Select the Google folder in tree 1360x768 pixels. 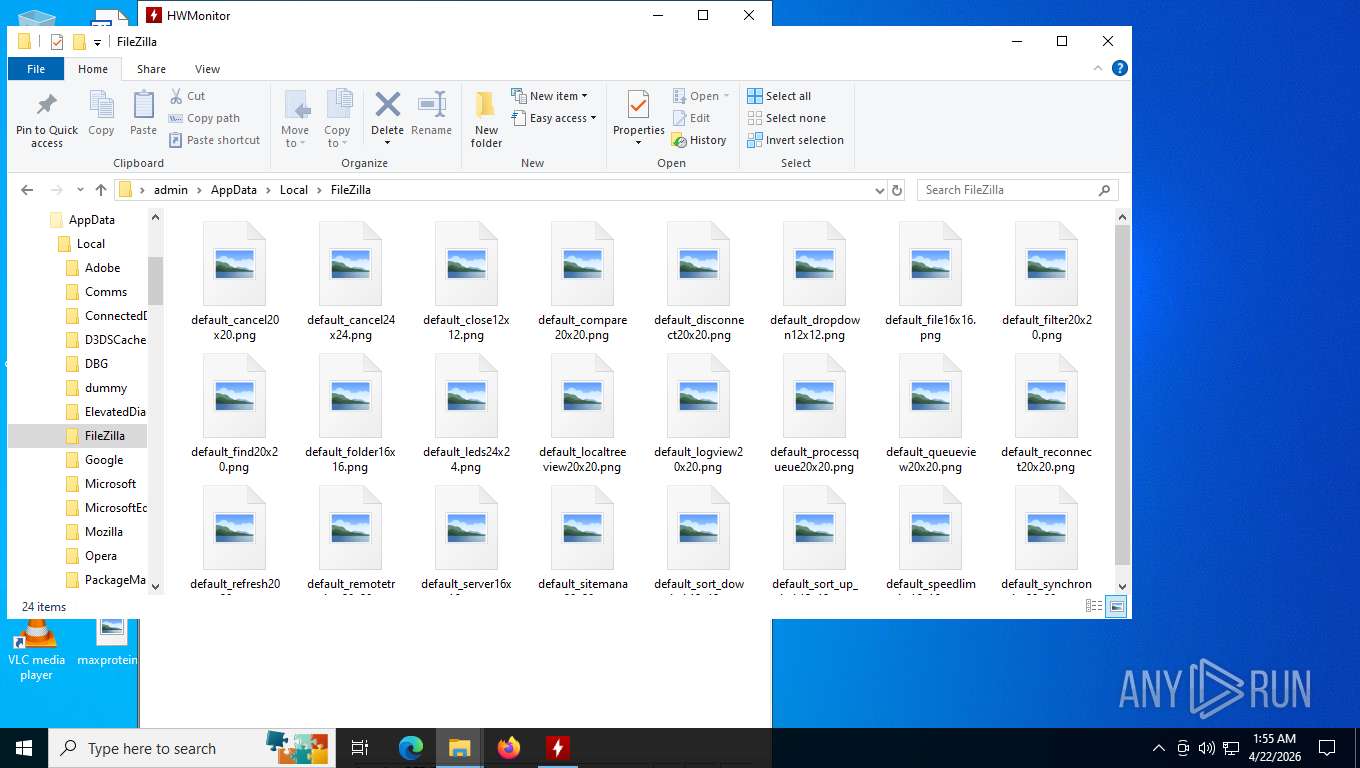(104, 460)
